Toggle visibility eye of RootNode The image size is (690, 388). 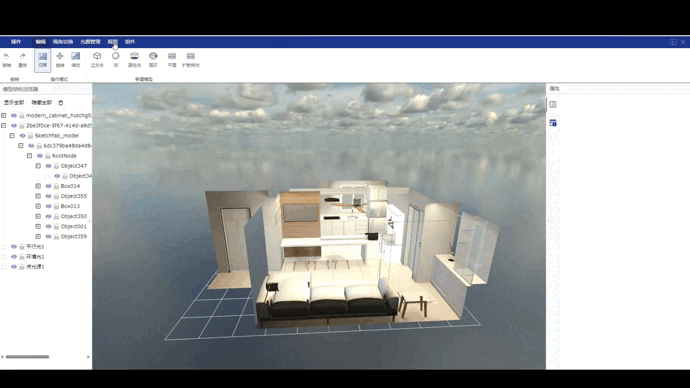click(x=40, y=156)
